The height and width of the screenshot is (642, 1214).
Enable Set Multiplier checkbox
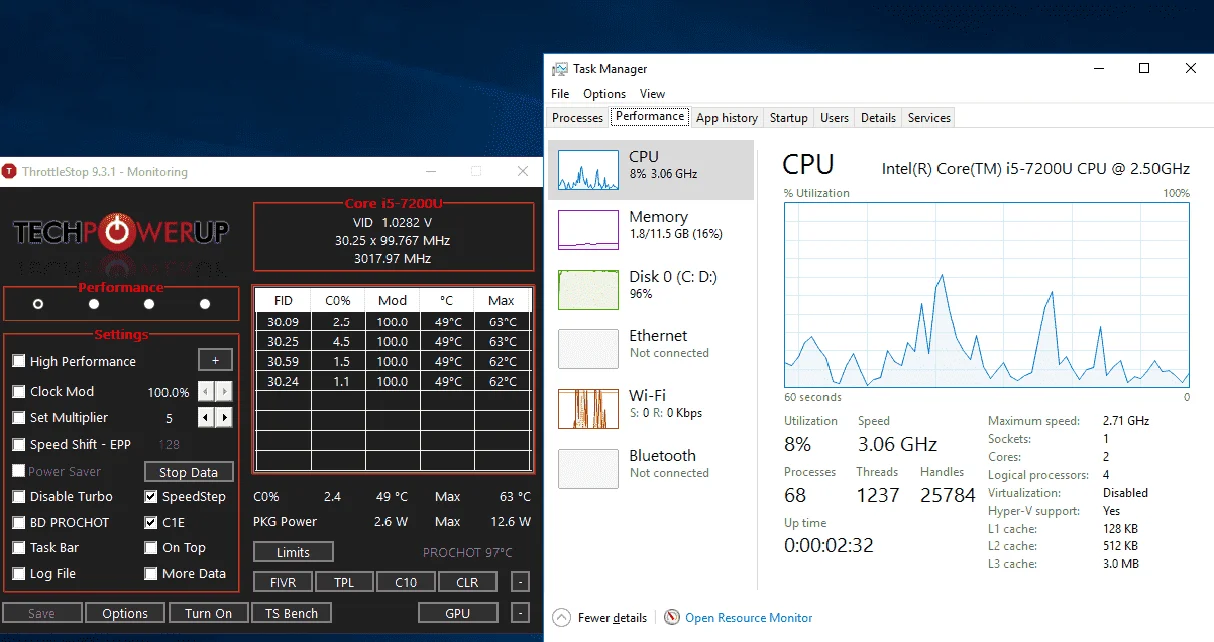click(x=19, y=417)
